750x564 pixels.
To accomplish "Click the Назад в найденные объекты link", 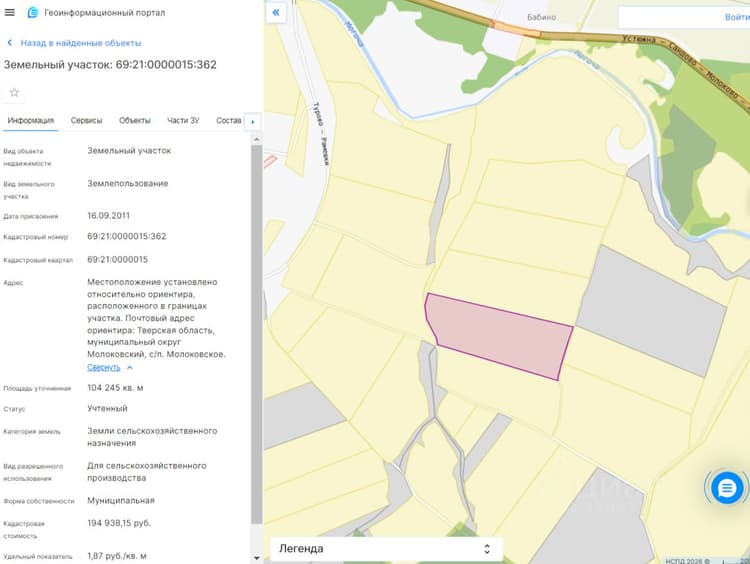I will pos(81,43).
